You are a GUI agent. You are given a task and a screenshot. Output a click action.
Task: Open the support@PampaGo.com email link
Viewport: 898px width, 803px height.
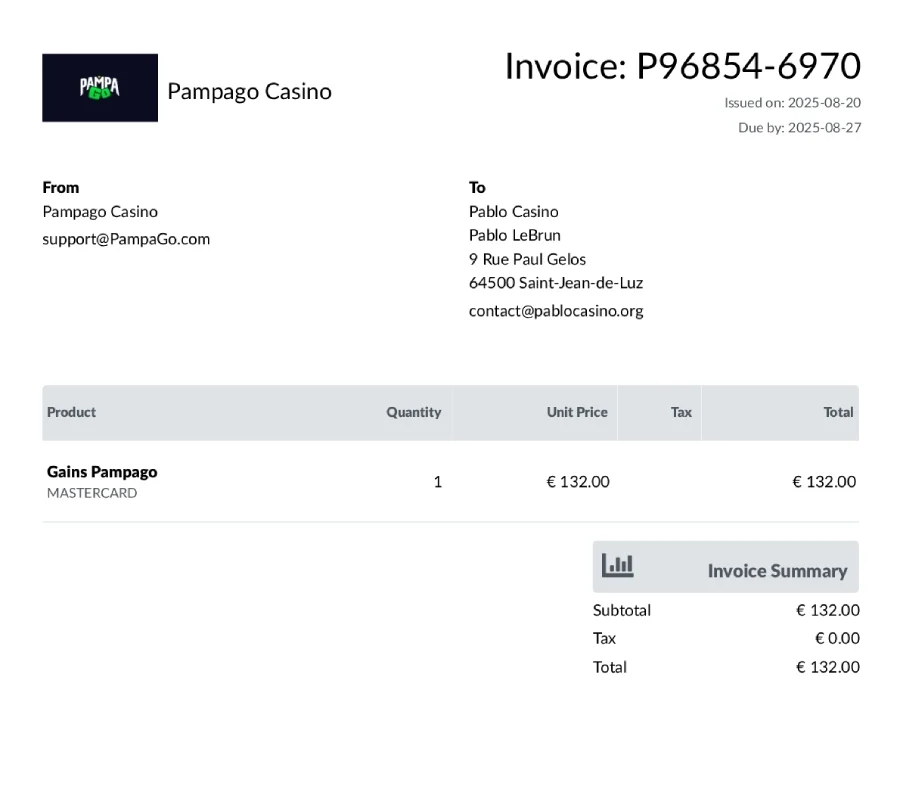[x=126, y=239]
